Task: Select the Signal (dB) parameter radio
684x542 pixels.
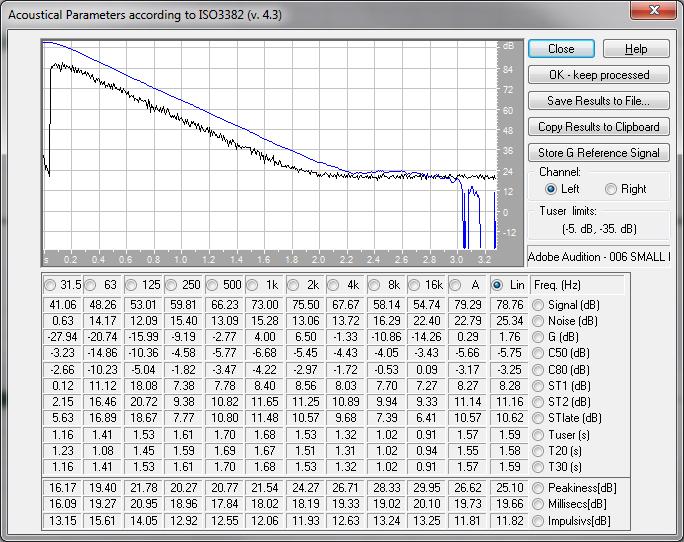Action: click(538, 305)
